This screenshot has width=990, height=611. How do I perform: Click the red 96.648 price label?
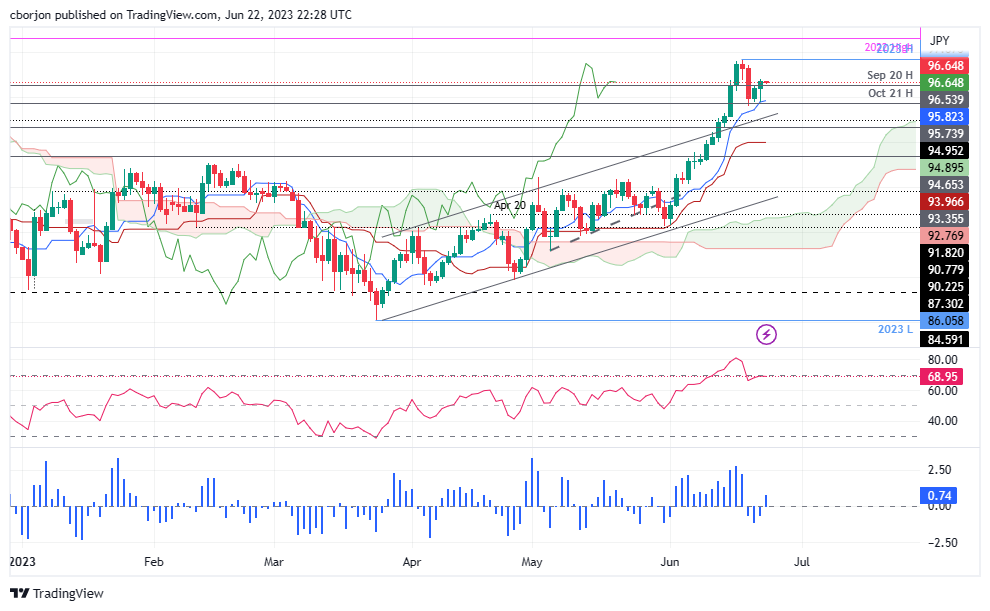tap(944, 66)
